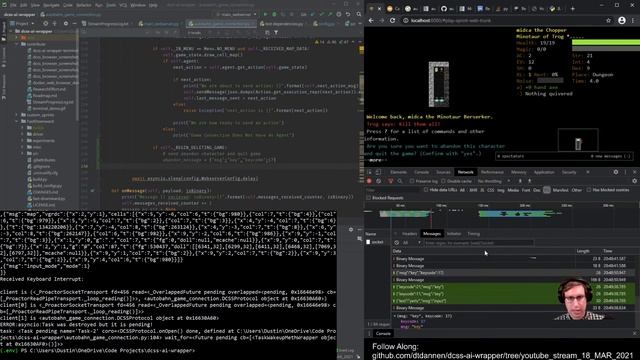640x360 pixels.
Task: Collapse the dcss-ai-wrapper root folder
Action: (x=12, y=31)
